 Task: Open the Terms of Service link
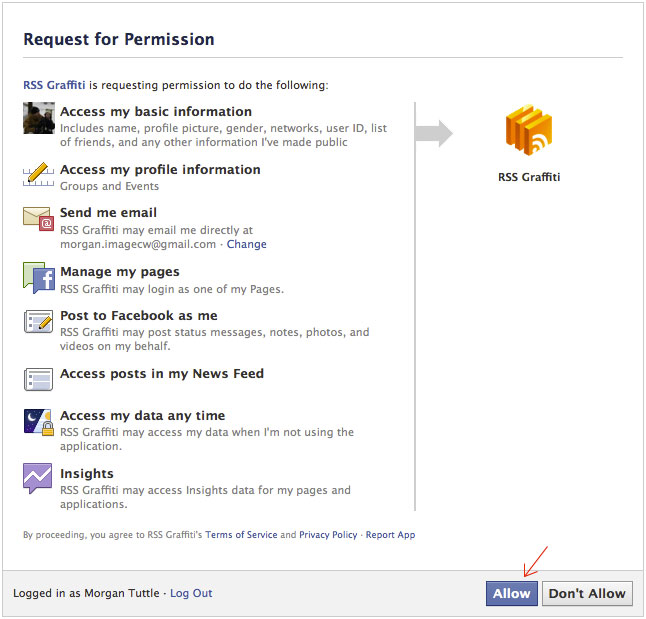pos(241,535)
